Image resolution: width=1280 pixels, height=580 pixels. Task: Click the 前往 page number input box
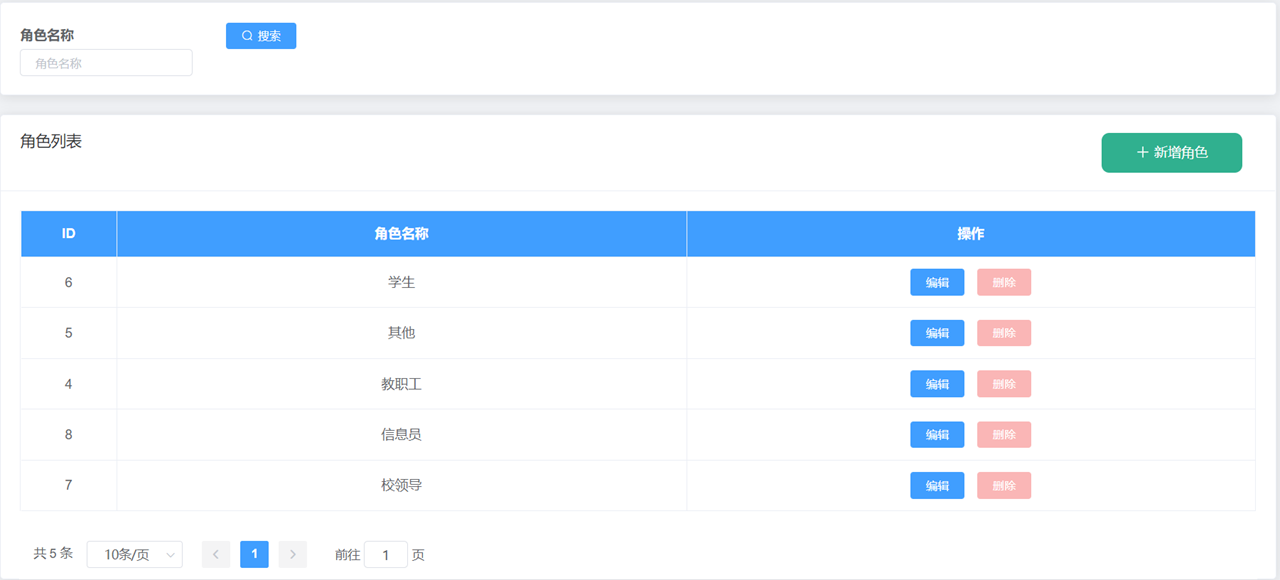[x=386, y=554]
